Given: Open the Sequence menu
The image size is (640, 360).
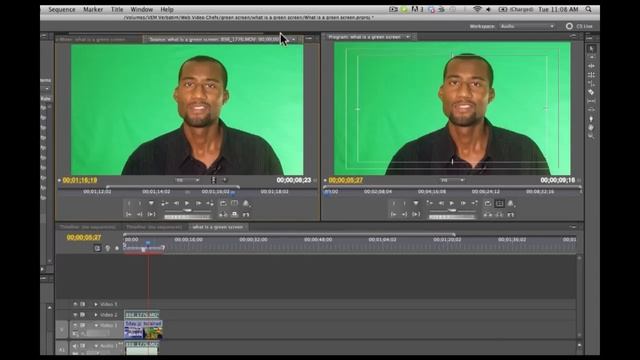Looking at the screenshot, I should pyautogui.click(x=62, y=9).
